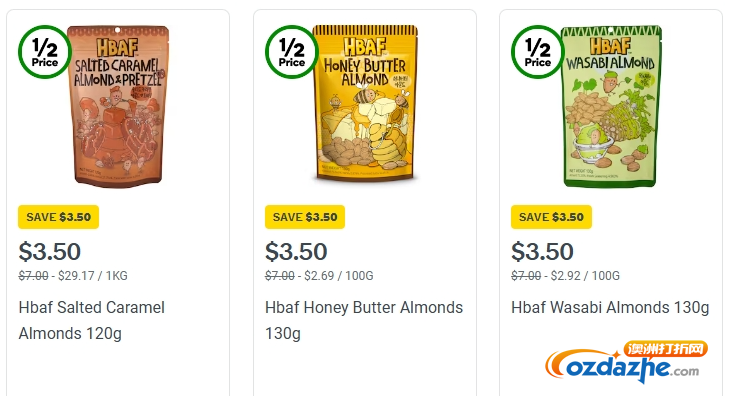Click the $3.50 price of Salted Caramel Almonds
Screen dimensions: 730x396
coord(50,252)
